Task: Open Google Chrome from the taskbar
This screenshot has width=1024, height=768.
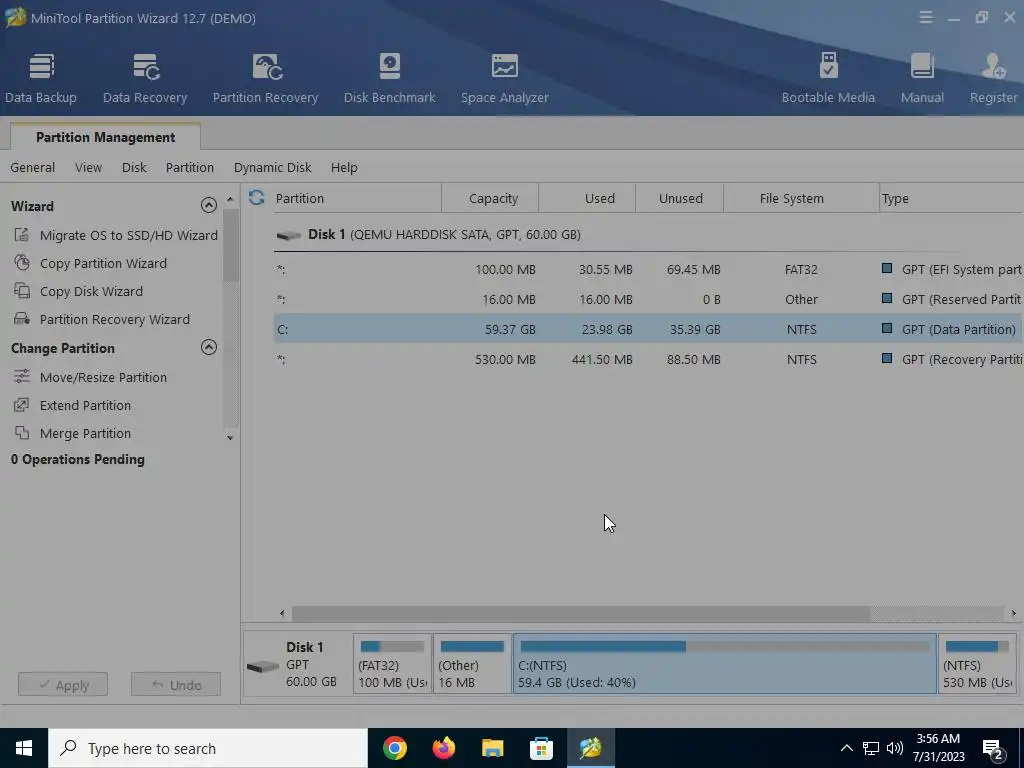Action: coord(394,748)
